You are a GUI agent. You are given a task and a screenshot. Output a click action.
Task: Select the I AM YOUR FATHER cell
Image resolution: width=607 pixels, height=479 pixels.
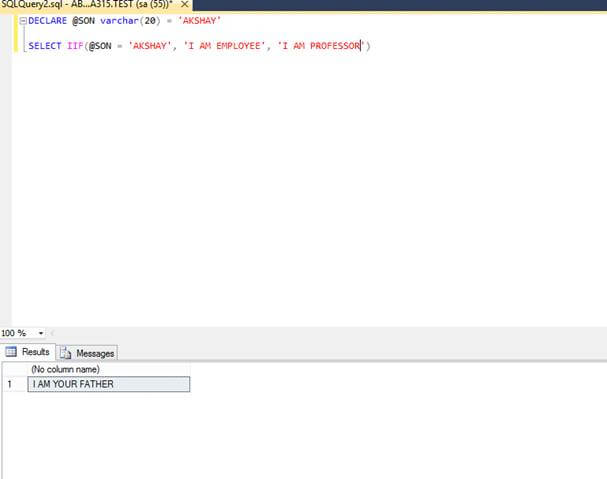[108, 384]
